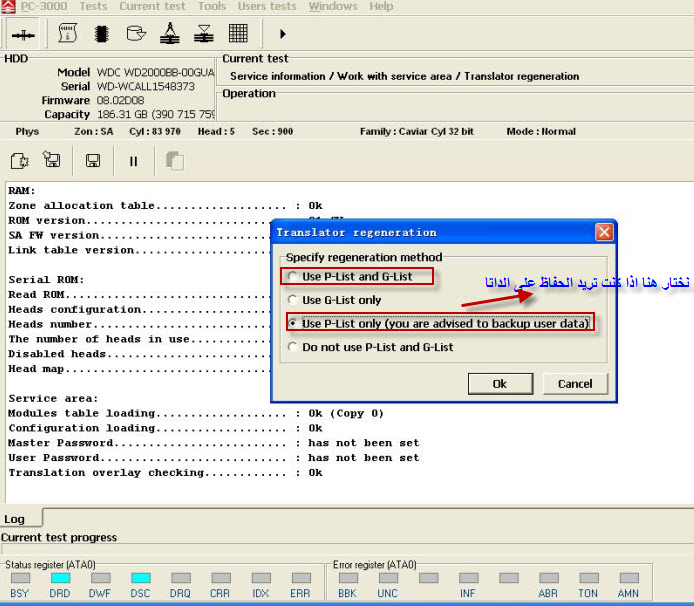Open the Users tests menu

(267, 6)
